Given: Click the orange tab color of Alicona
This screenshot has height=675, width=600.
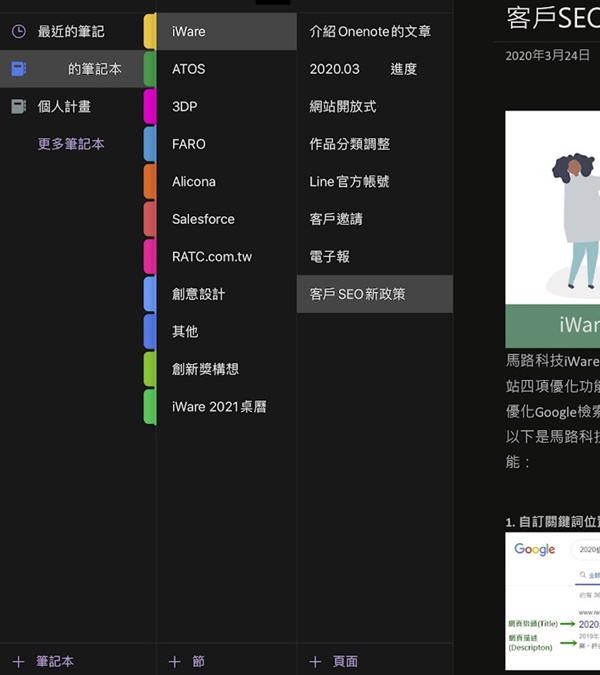Looking at the screenshot, I should click(x=150, y=182).
